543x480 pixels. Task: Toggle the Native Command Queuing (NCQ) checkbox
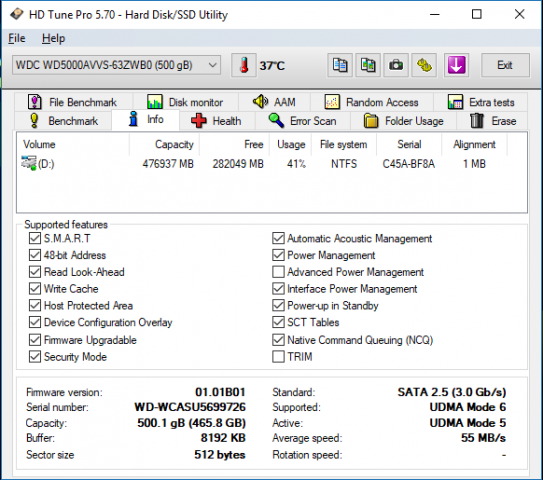pyautogui.click(x=278, y=340)
